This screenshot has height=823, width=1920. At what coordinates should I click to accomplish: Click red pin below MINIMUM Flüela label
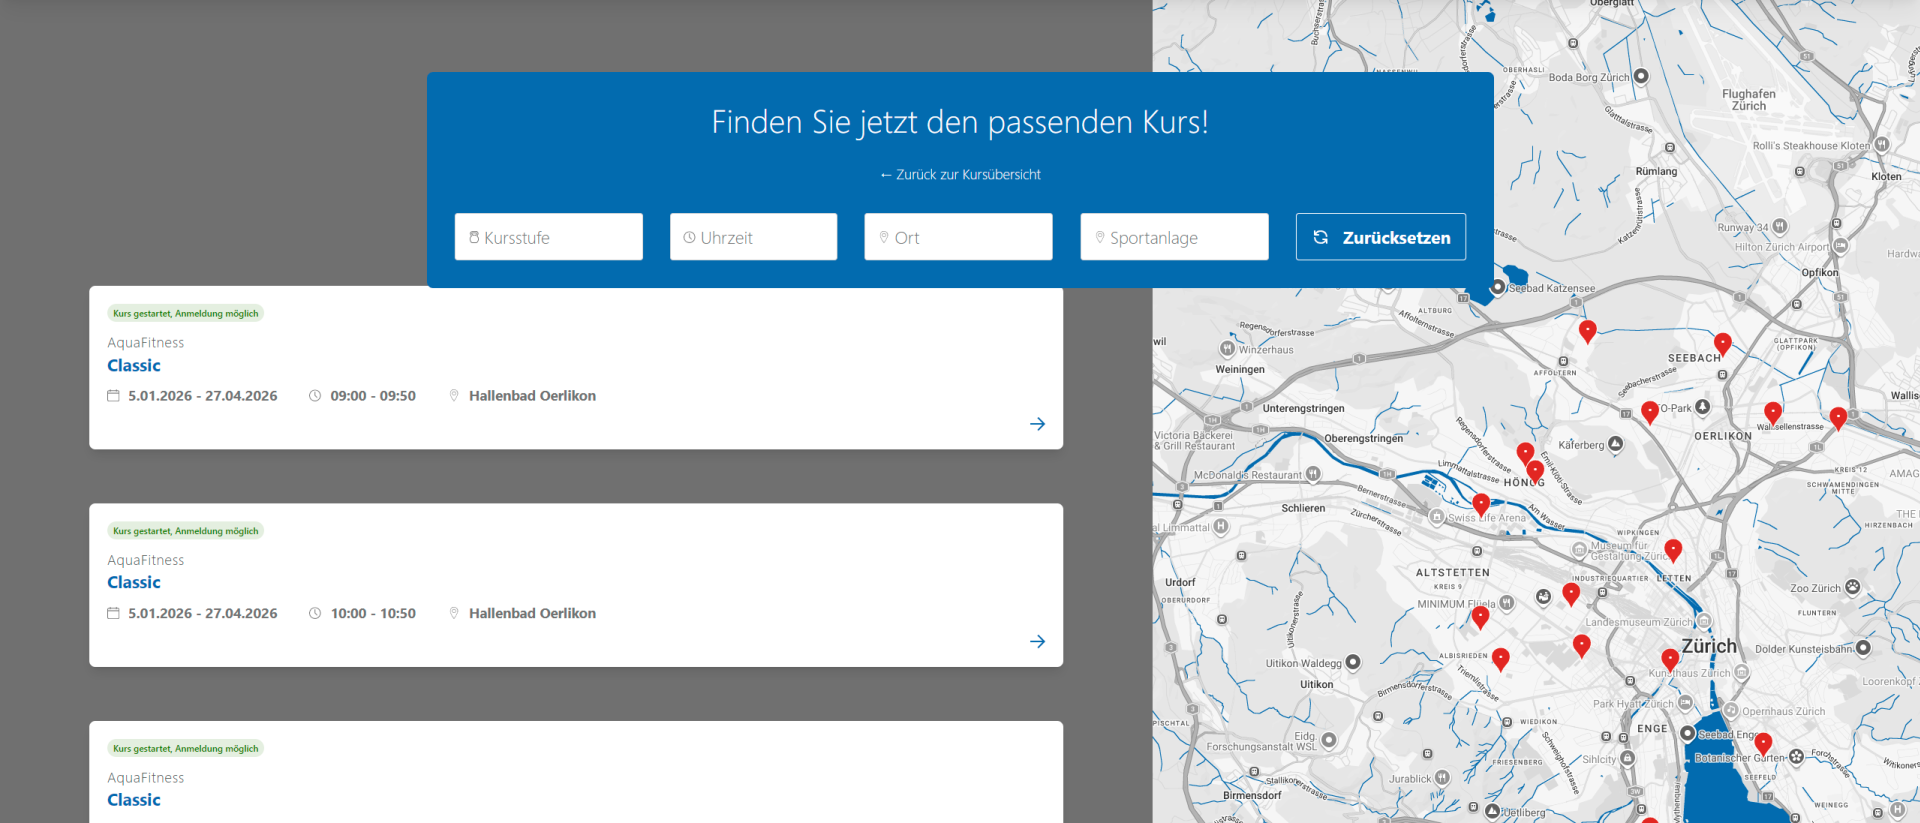pyautogui.click(x=1480, y=617)
